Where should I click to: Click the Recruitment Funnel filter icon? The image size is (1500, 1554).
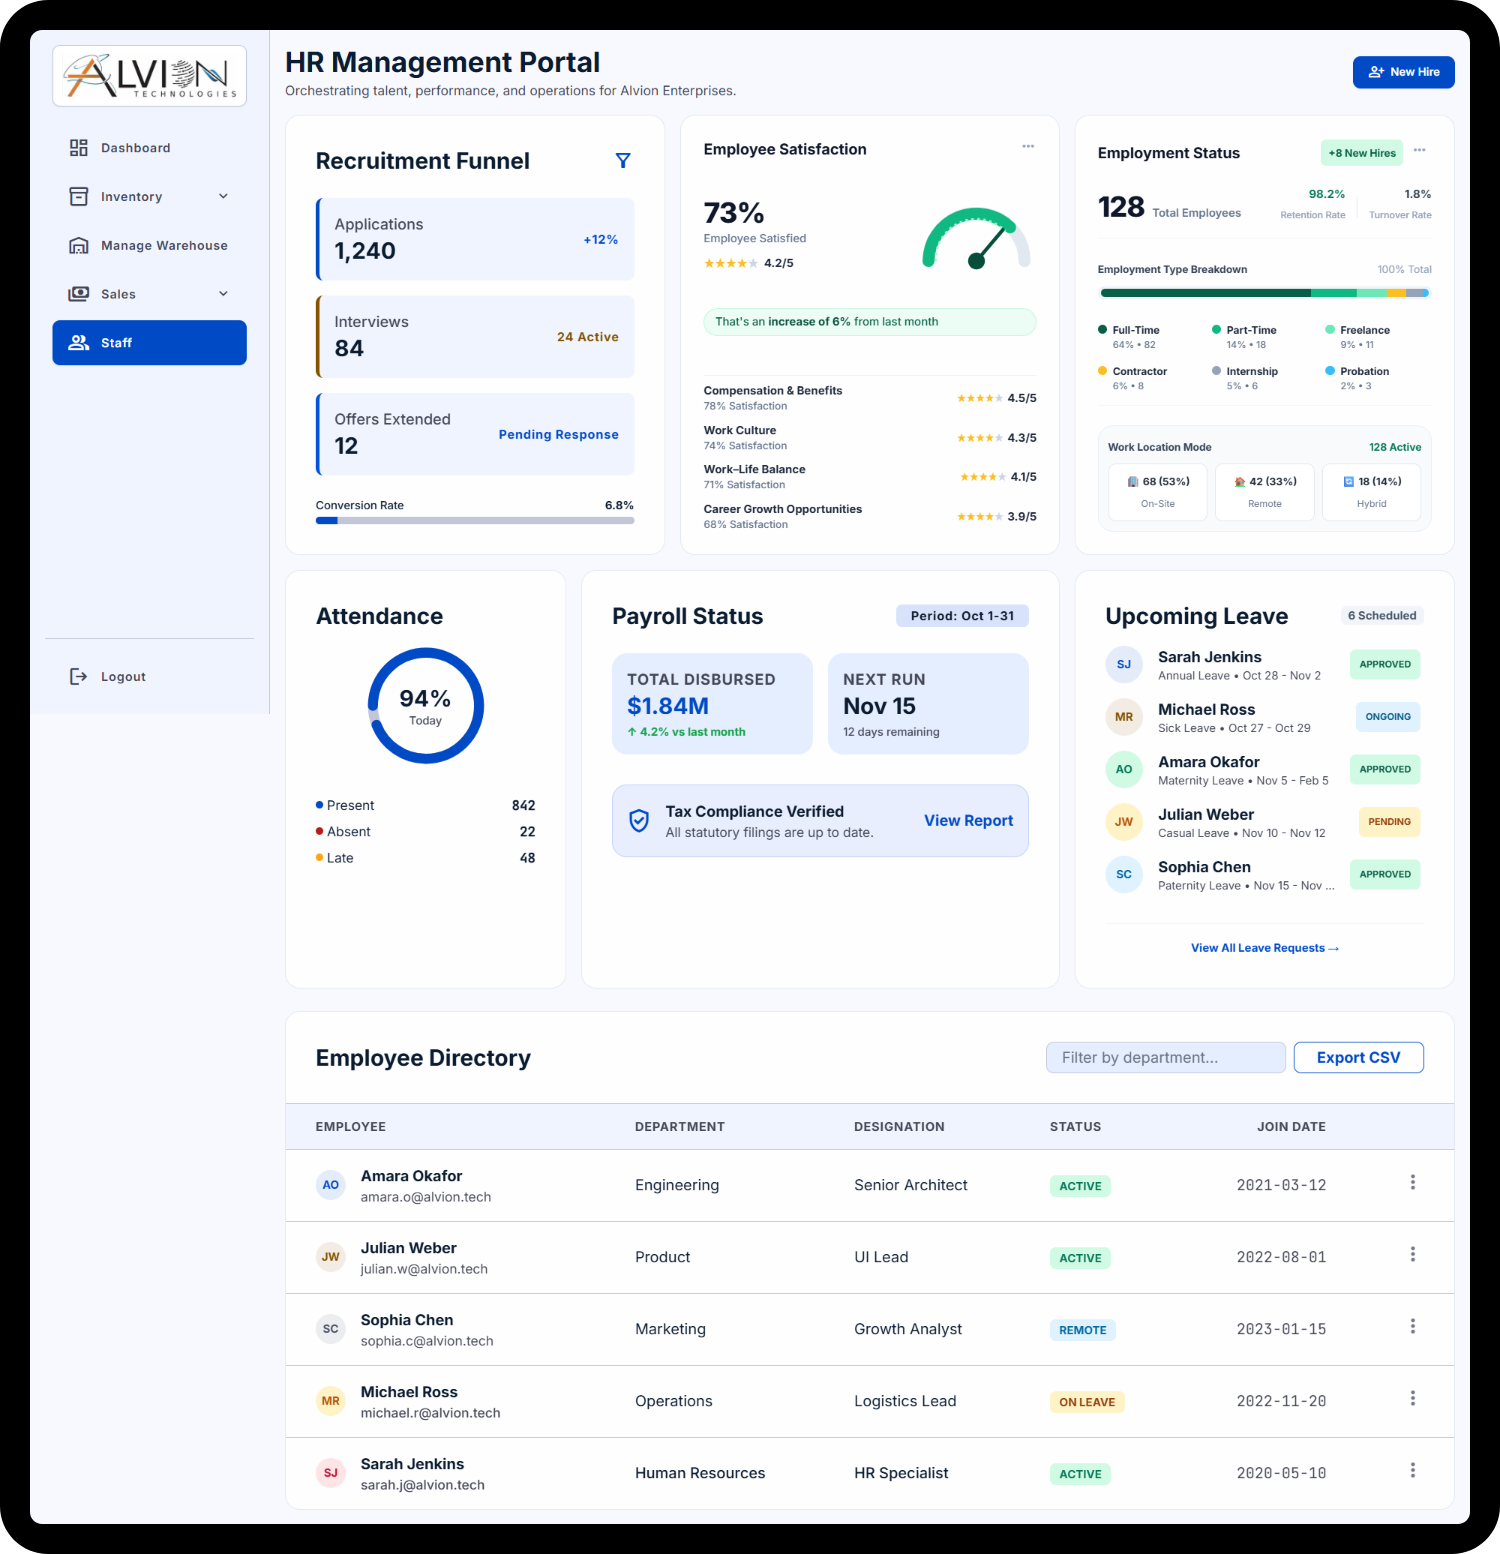click(x=623, y=161)
